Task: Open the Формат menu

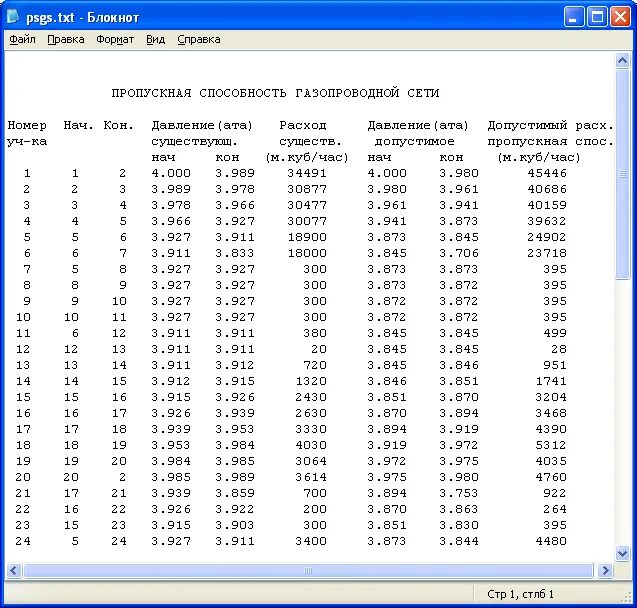Action: pos(115,39)
